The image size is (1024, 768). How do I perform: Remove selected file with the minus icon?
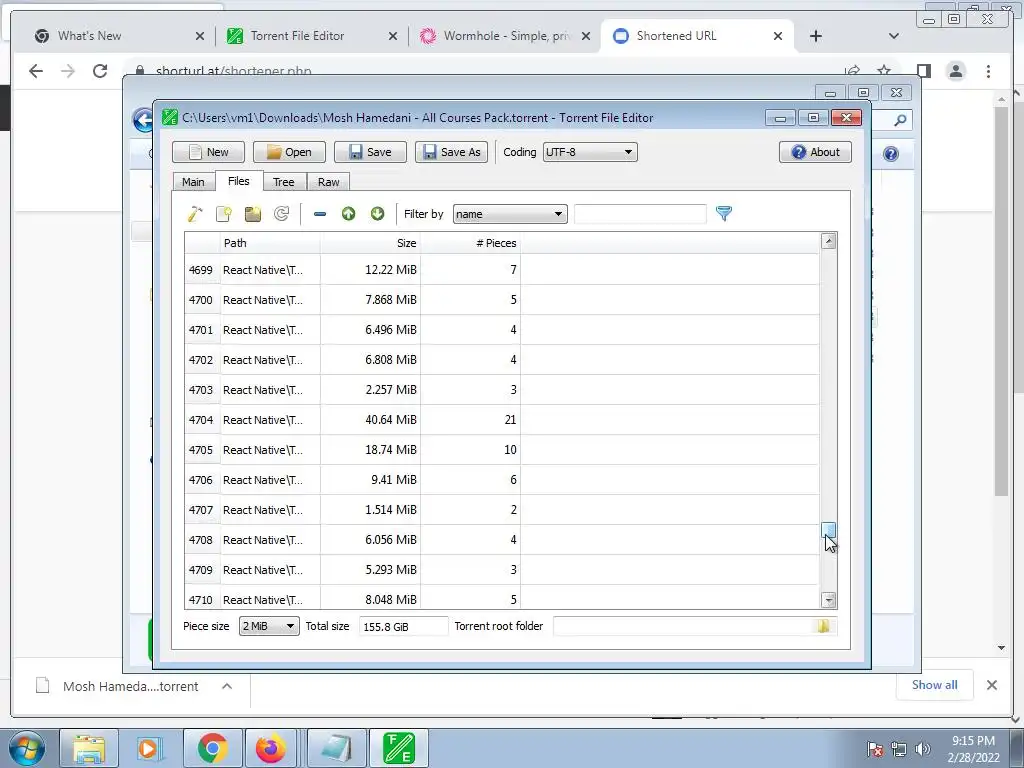[319, 214]
